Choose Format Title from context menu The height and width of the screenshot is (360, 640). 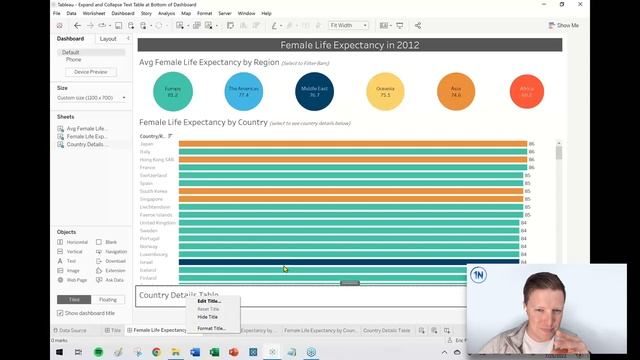211,328
